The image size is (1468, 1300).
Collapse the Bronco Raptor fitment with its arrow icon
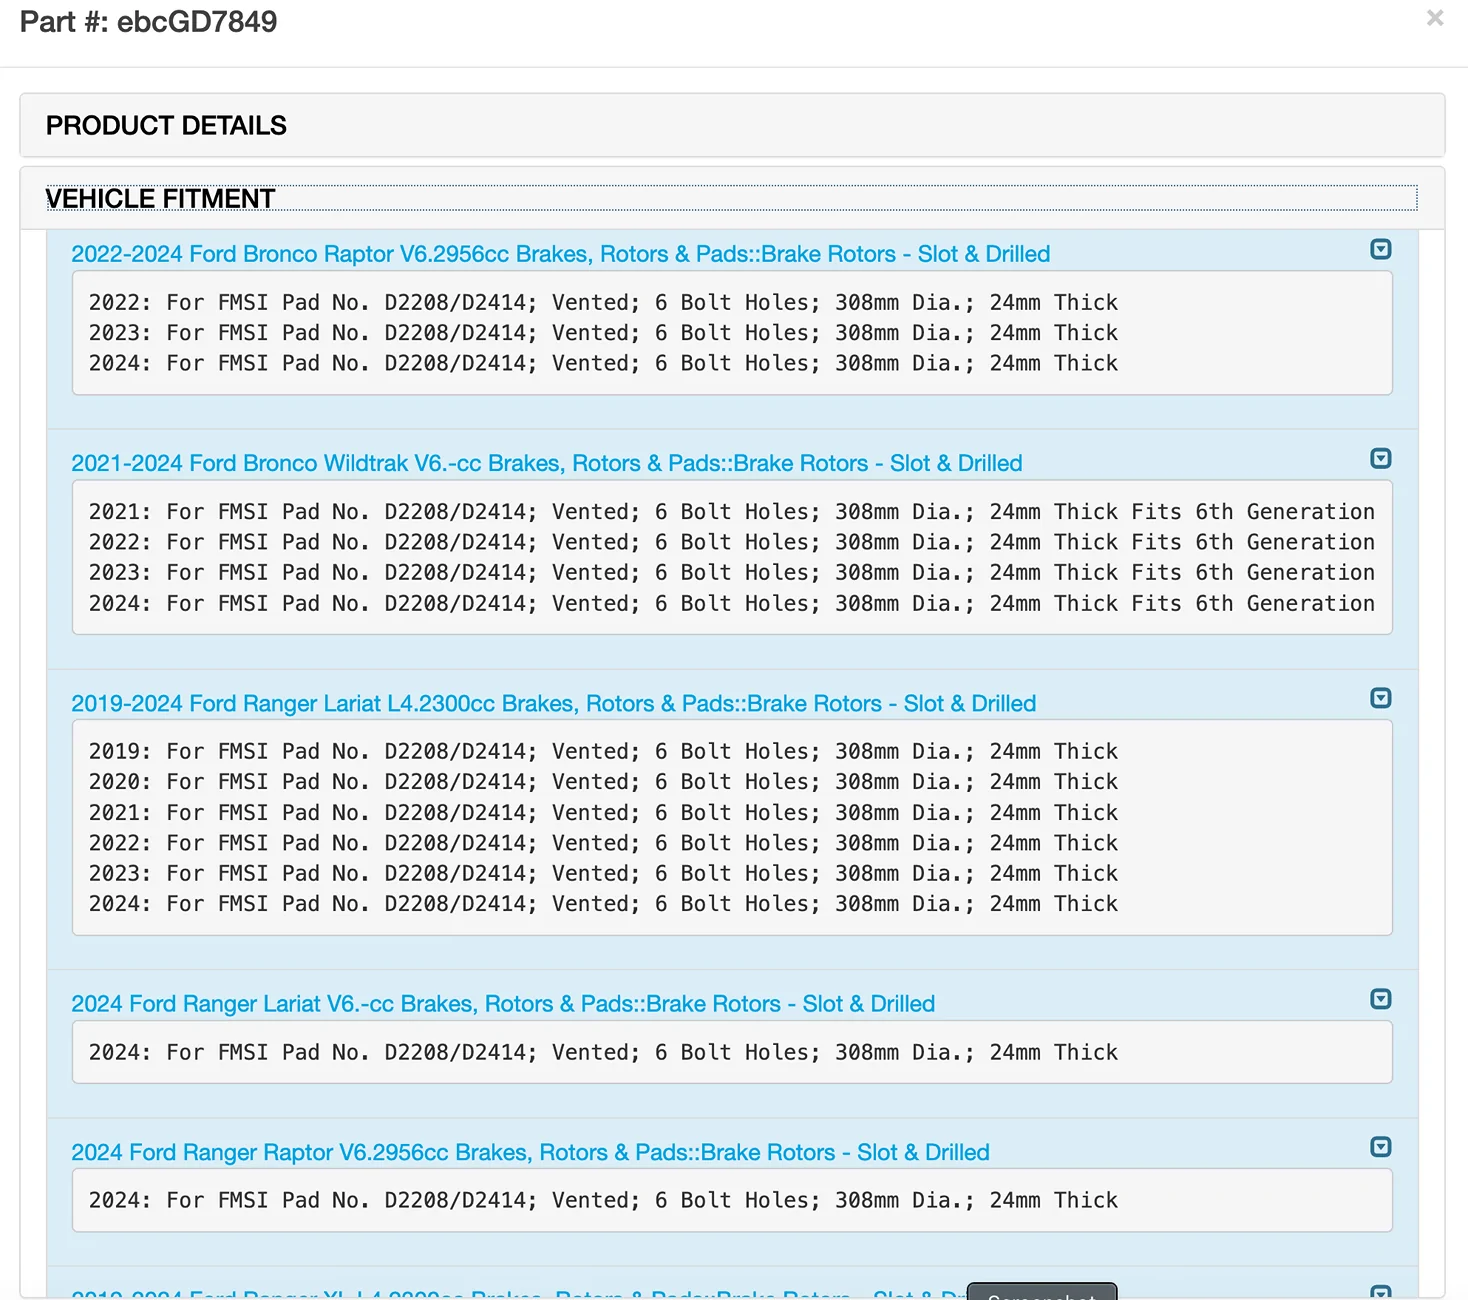coord(1381,249)
